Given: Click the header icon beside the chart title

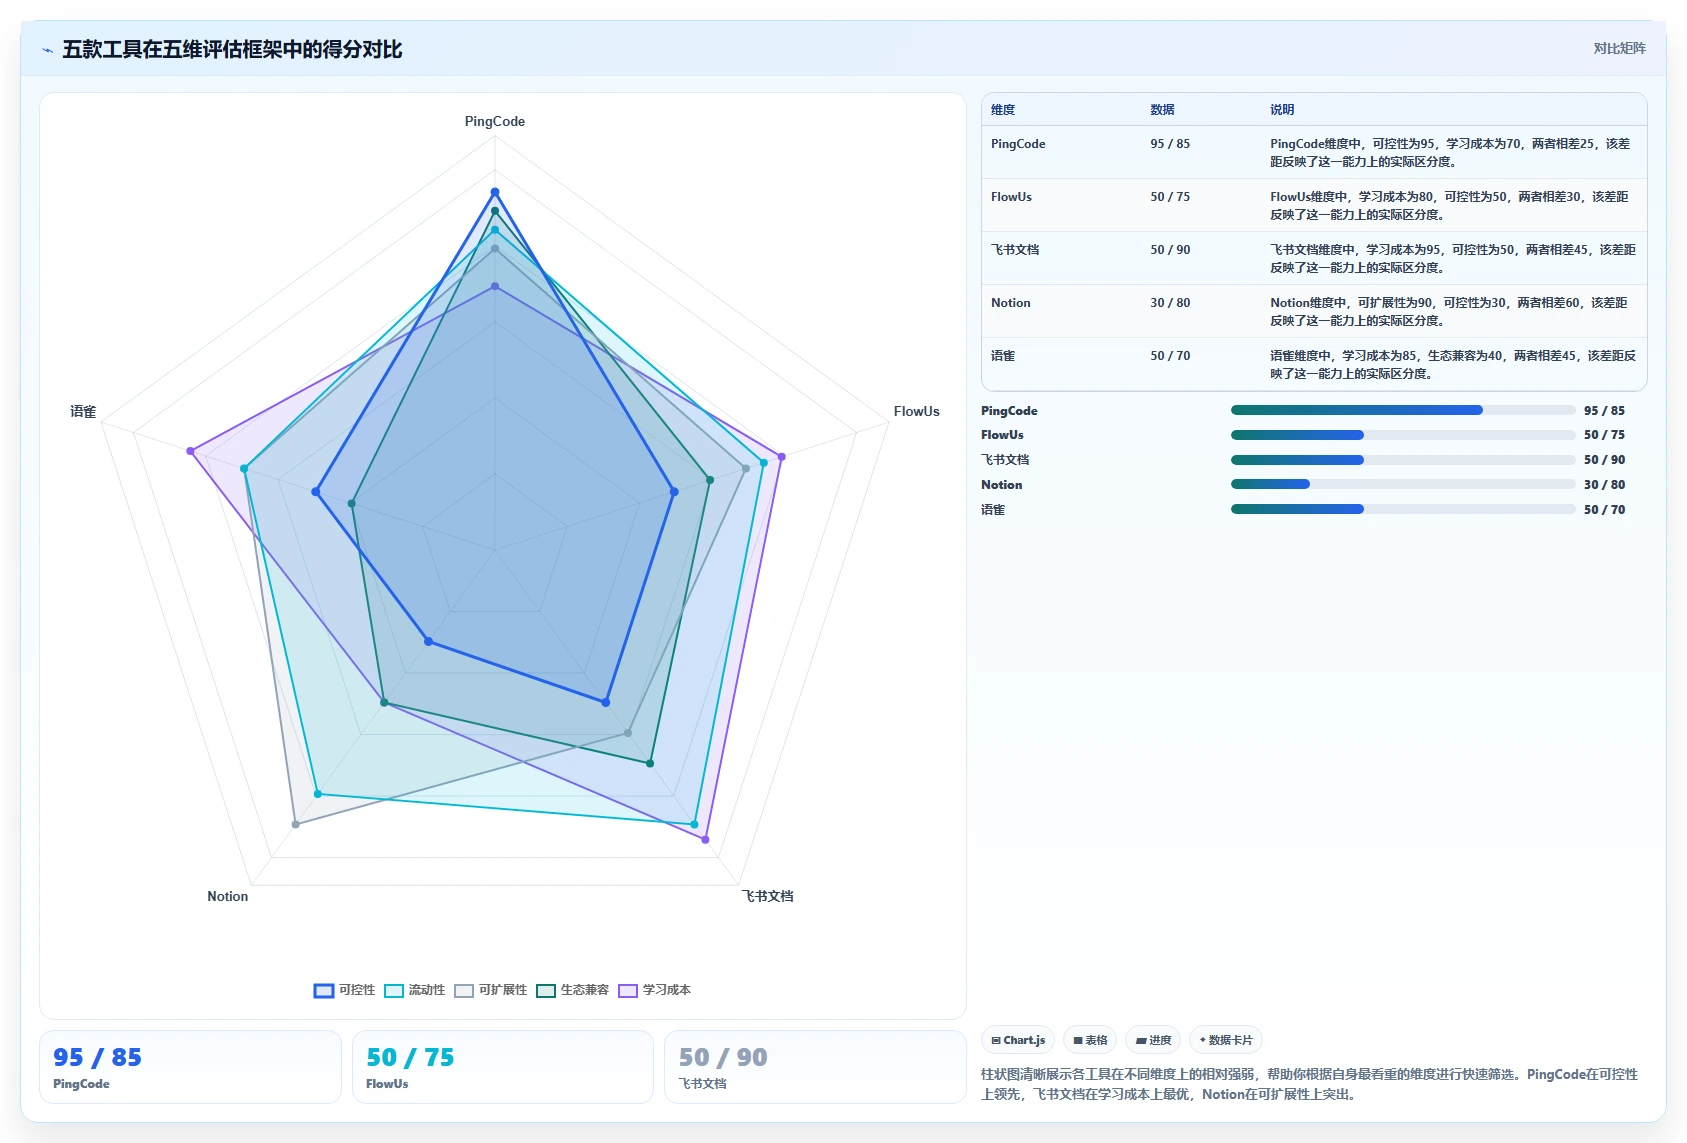Looking at the screenshot, I should point(47,50).
